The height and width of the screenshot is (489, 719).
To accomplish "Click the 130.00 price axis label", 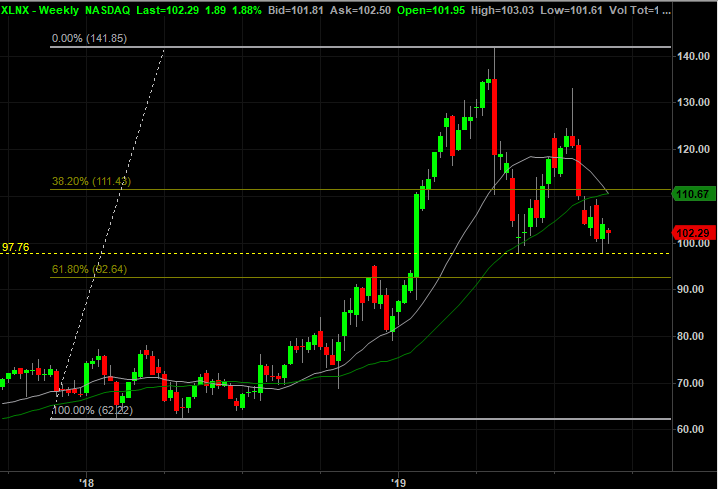I will coord(693,102).
